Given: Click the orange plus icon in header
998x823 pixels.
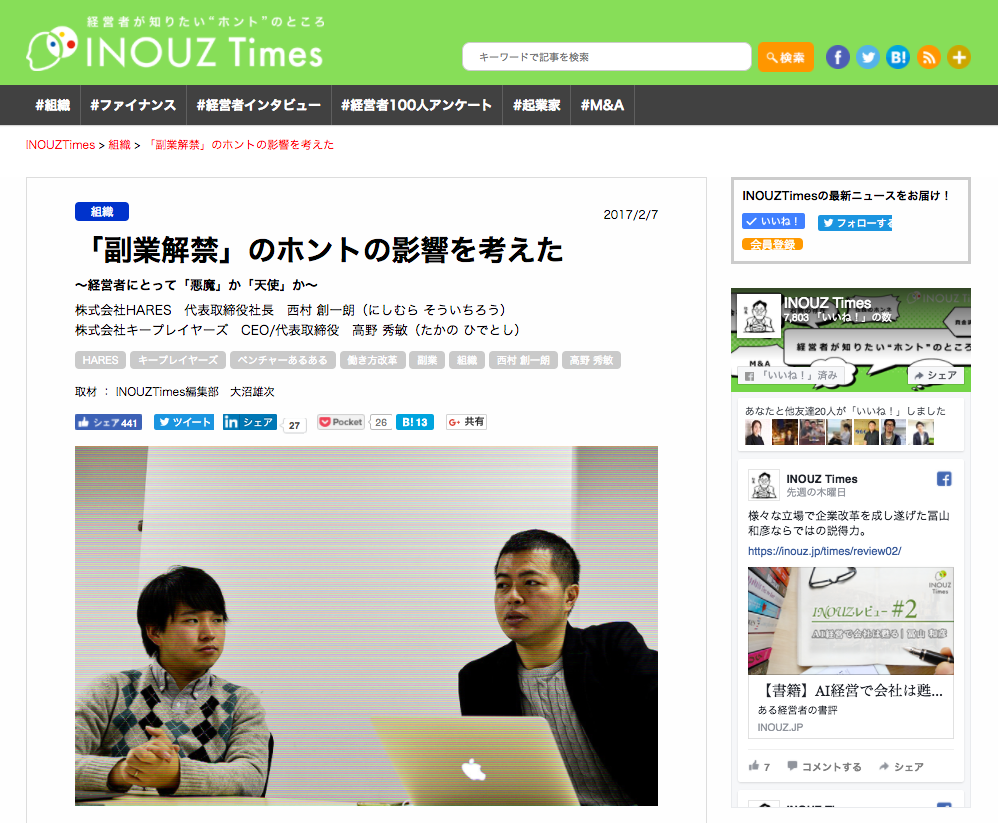Looking at the screenshot, I should [959, 57].
